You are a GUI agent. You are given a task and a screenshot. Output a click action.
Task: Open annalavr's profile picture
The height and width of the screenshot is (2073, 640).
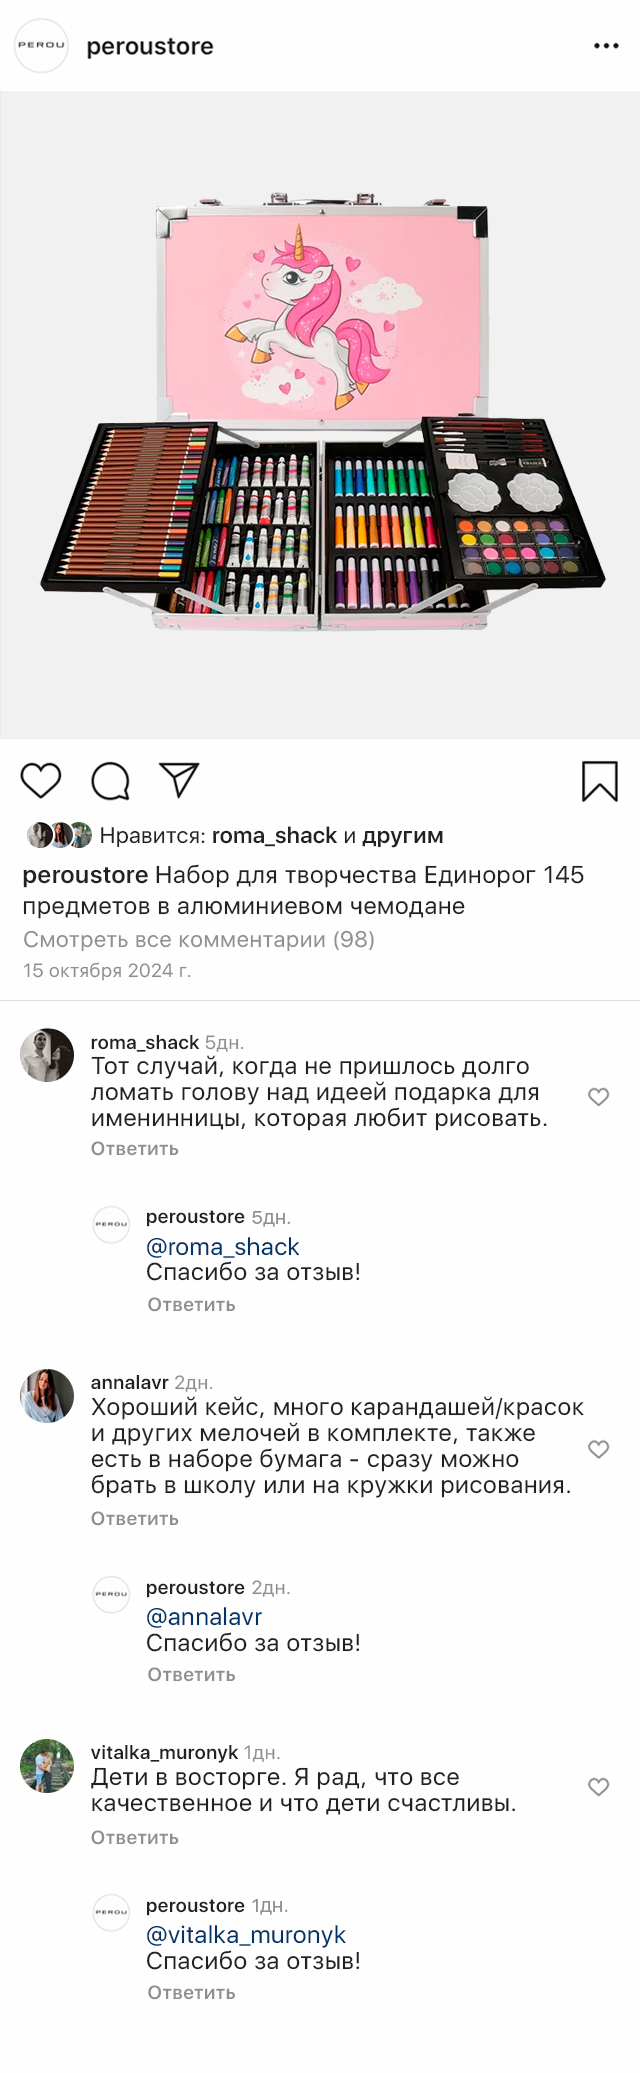[x=47, y=1395]
